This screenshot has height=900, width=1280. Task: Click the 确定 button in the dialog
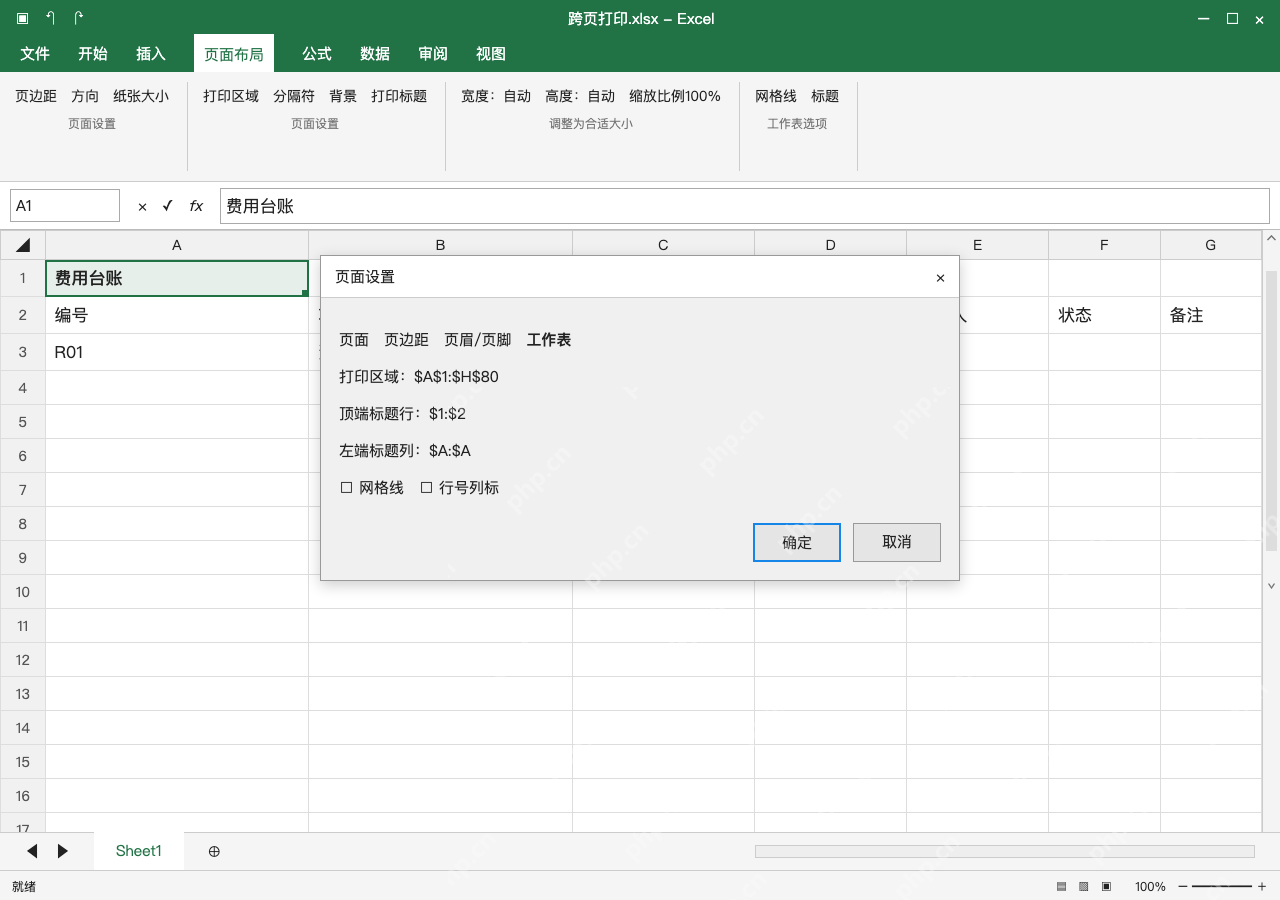pos(797,542)
